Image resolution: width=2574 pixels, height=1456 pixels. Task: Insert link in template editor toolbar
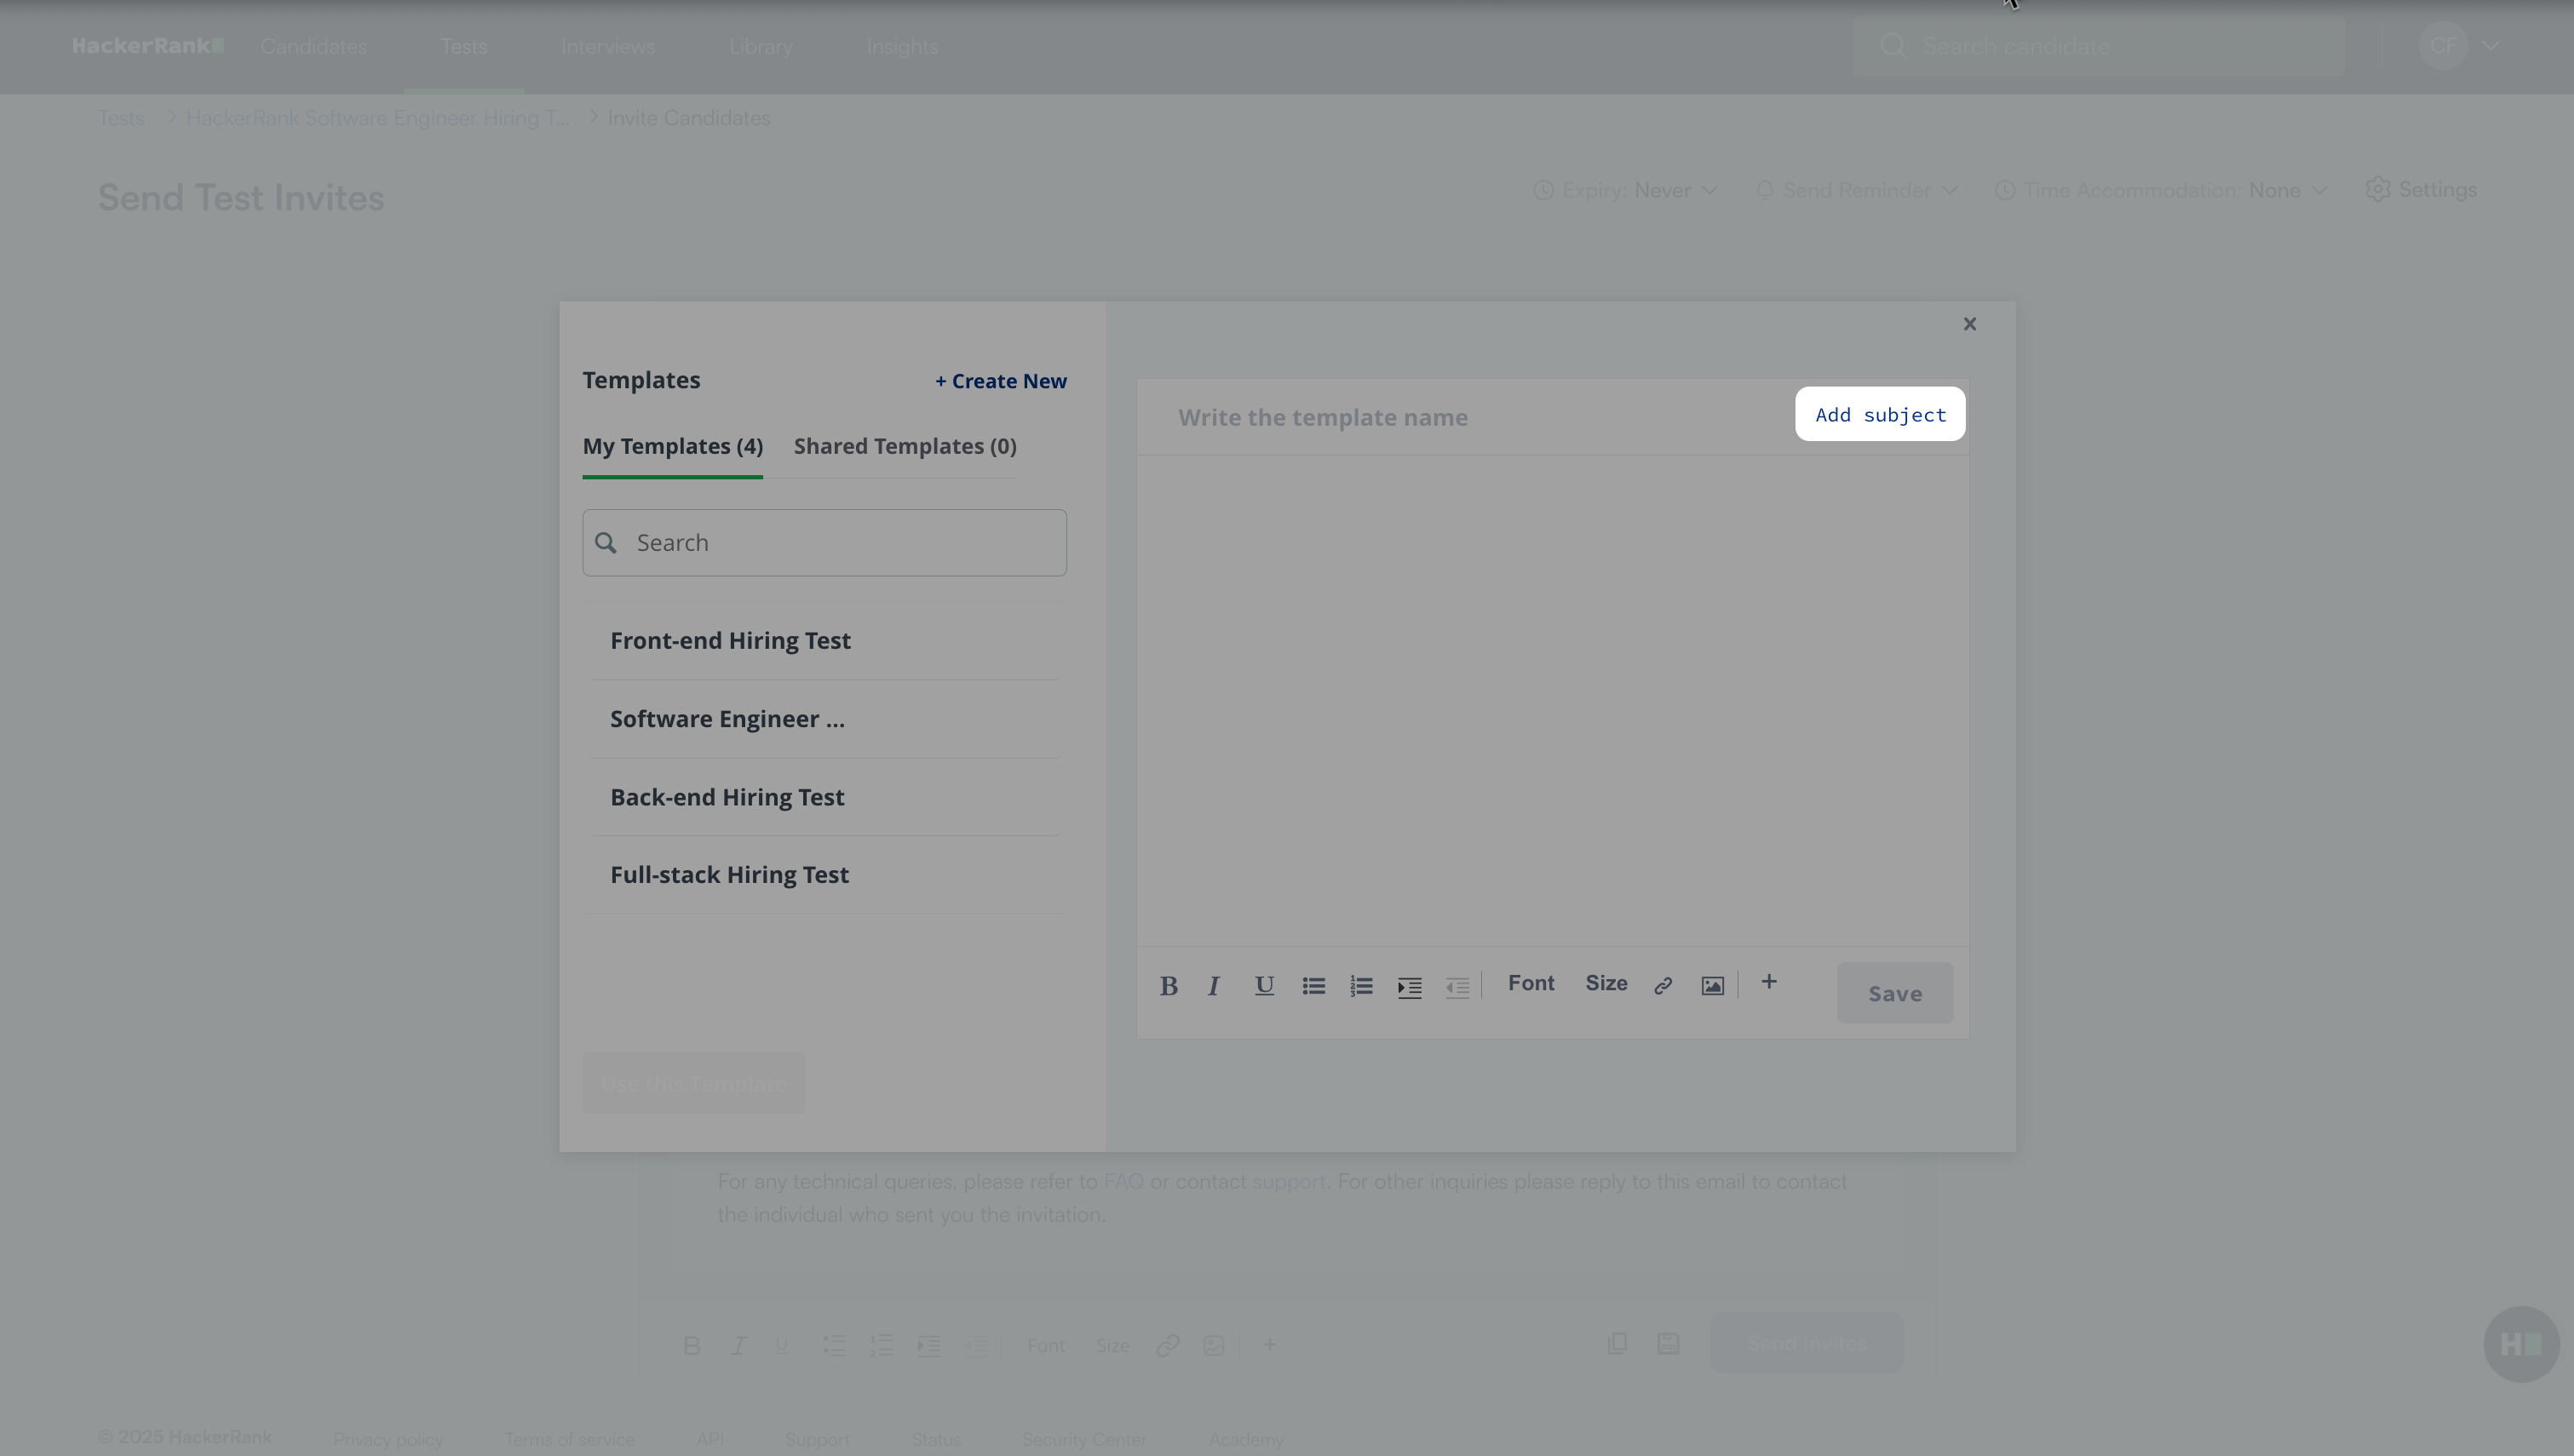click(1663, 986)
